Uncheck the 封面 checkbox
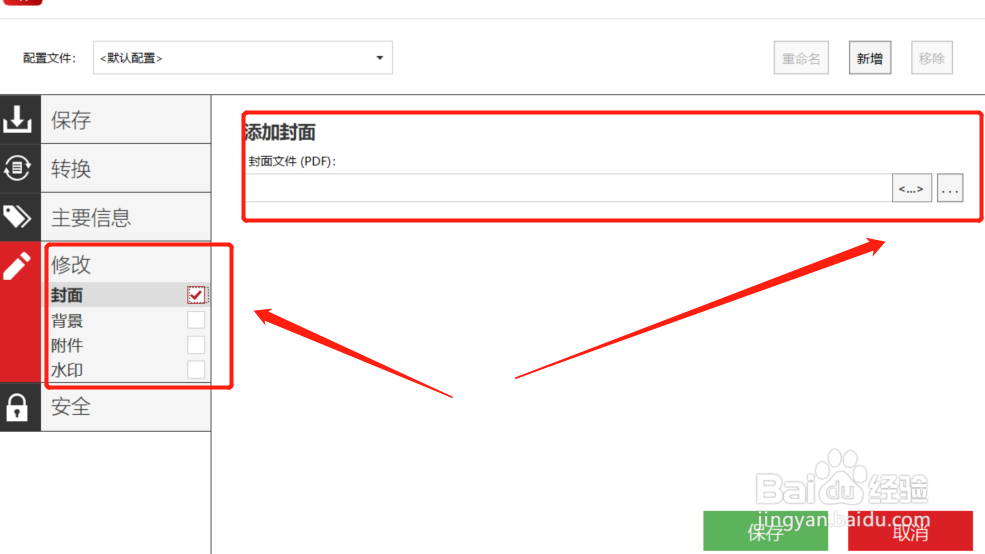 [x=196, y=295]
